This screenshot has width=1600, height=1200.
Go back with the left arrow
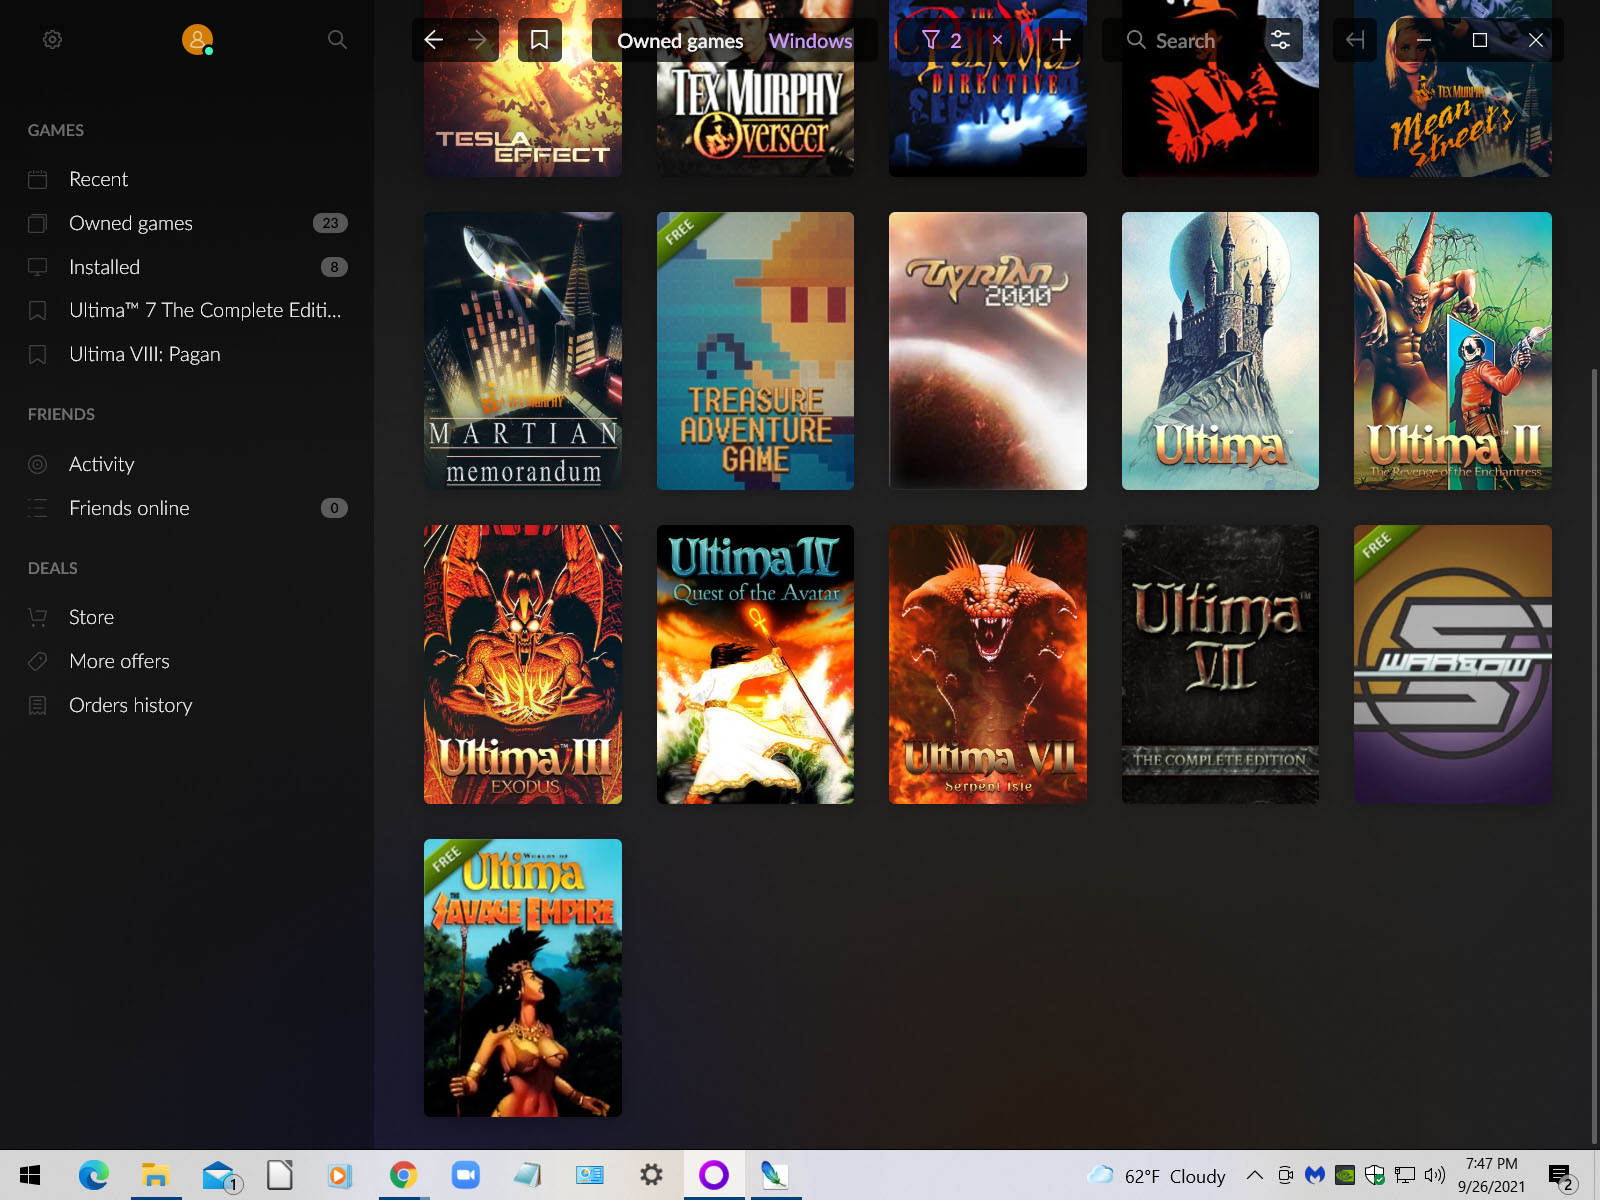point(433,40)
